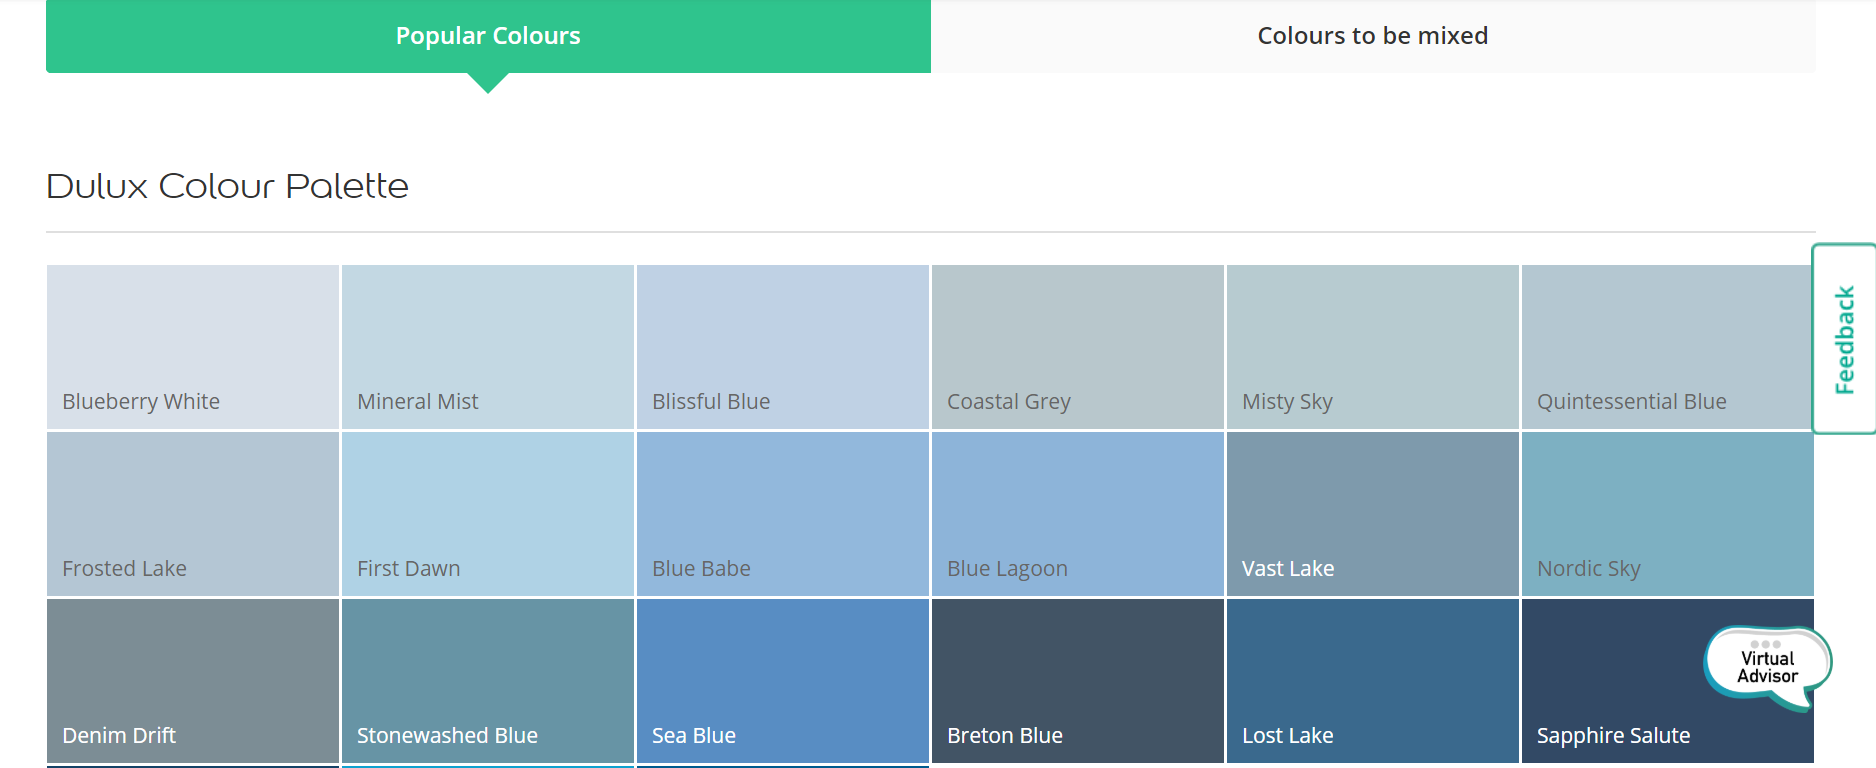Screen dimensions: 1876x768
Task: Select the Stonewashed Blue tile
Action: pyautogui.click(x=488, y=681)
